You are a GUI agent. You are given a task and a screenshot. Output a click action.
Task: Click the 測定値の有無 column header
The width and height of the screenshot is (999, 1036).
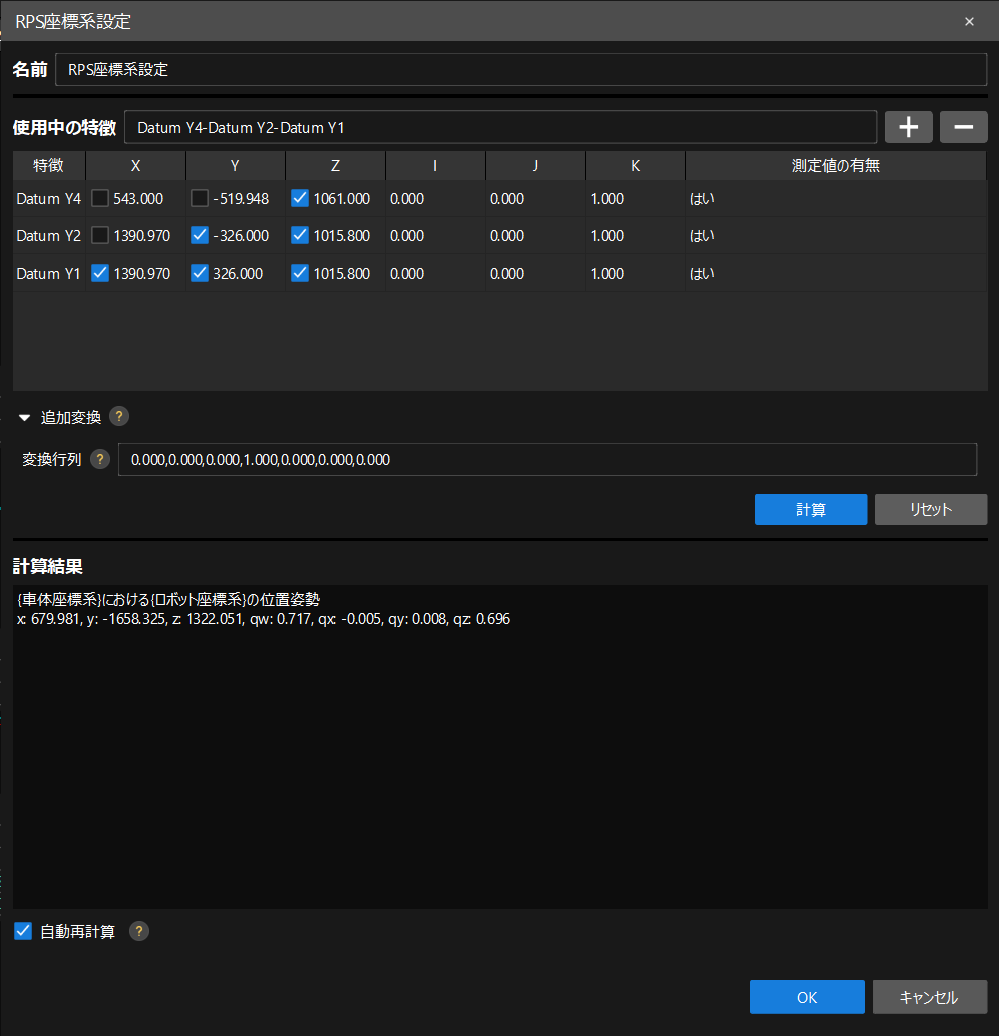[836, 165]
